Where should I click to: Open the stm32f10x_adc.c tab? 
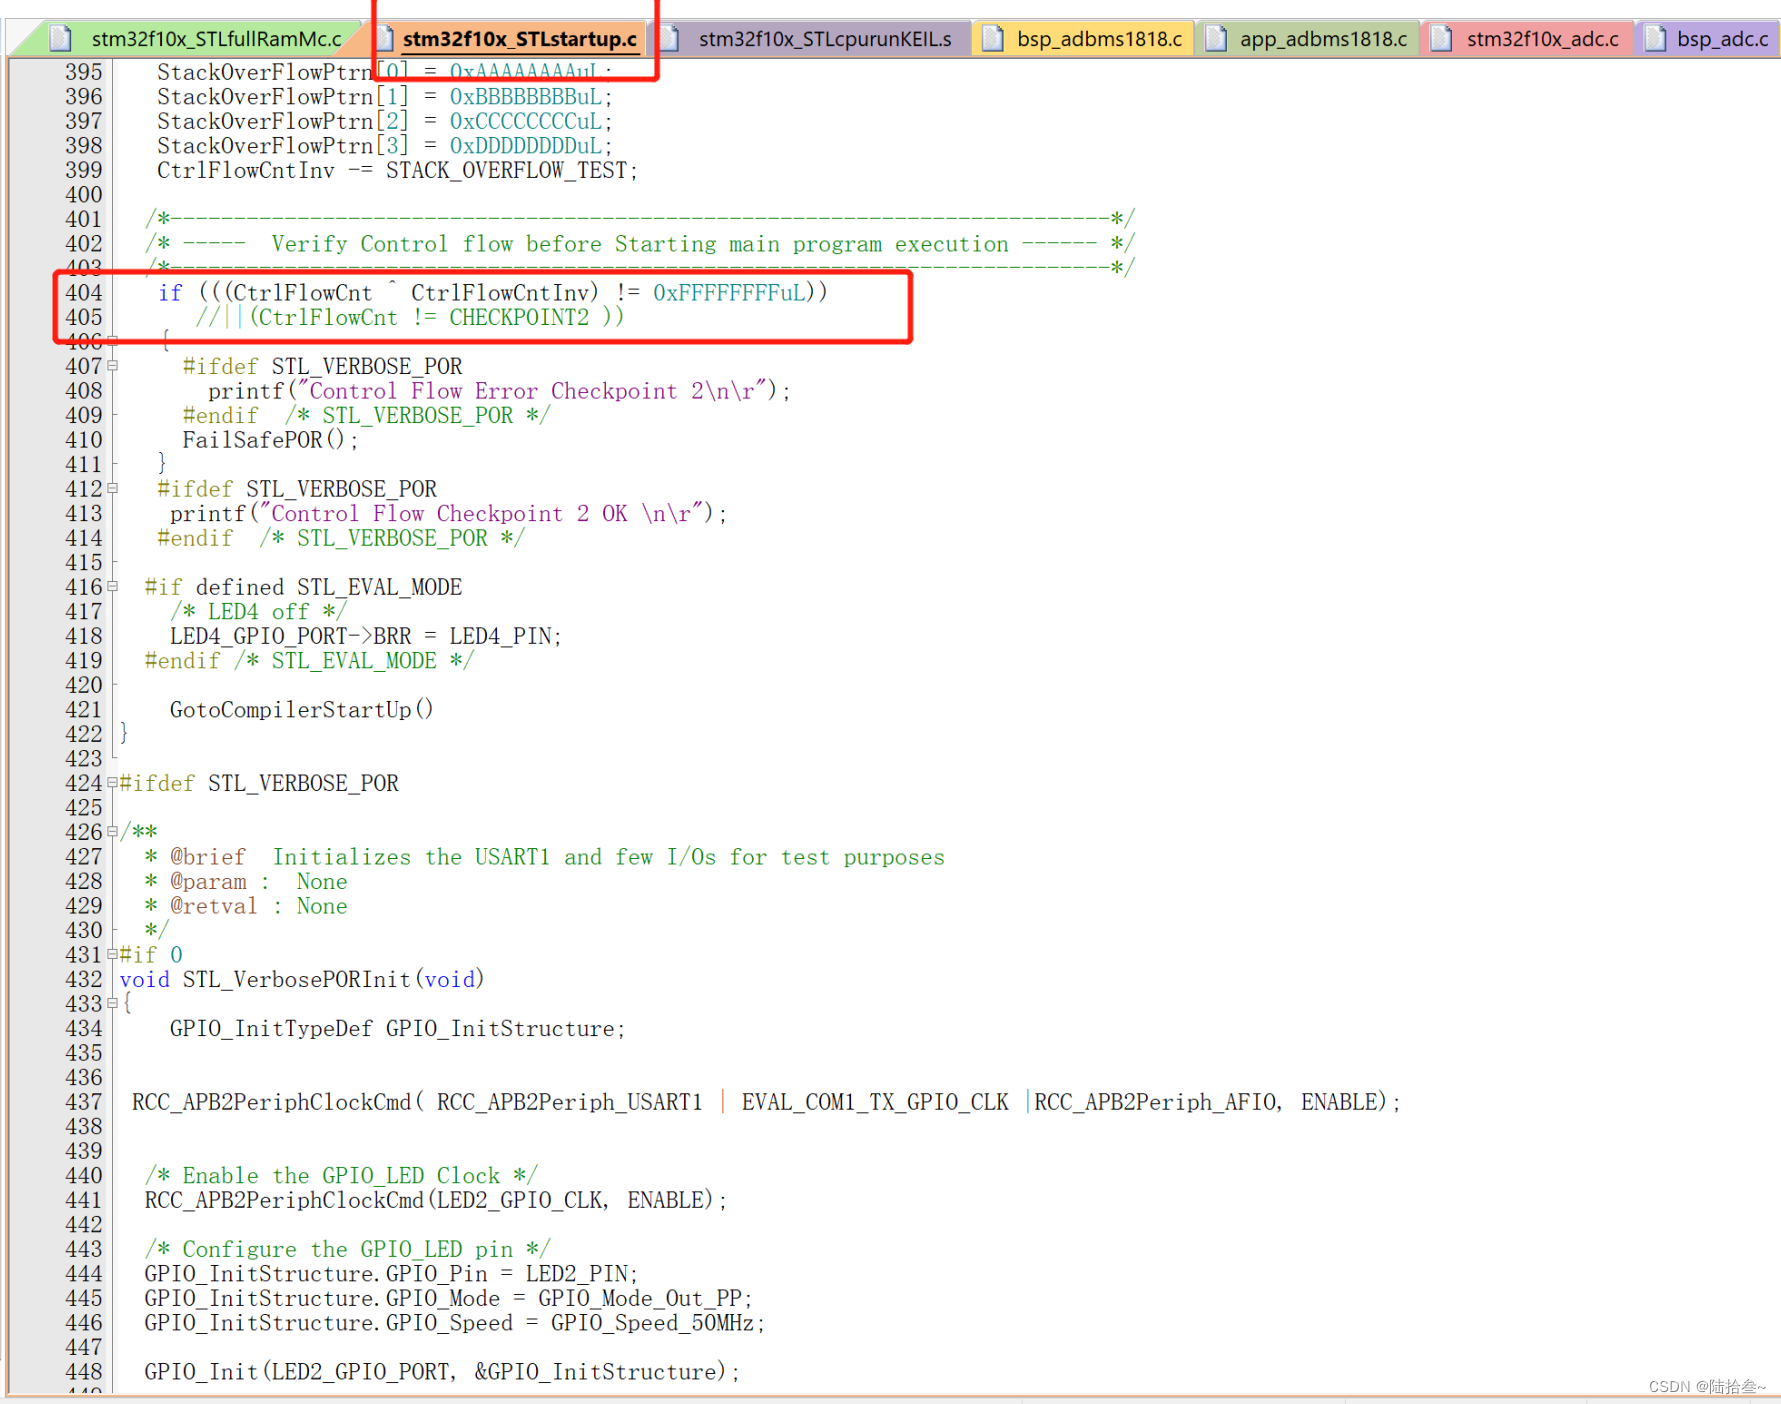tap(1543, 39)
